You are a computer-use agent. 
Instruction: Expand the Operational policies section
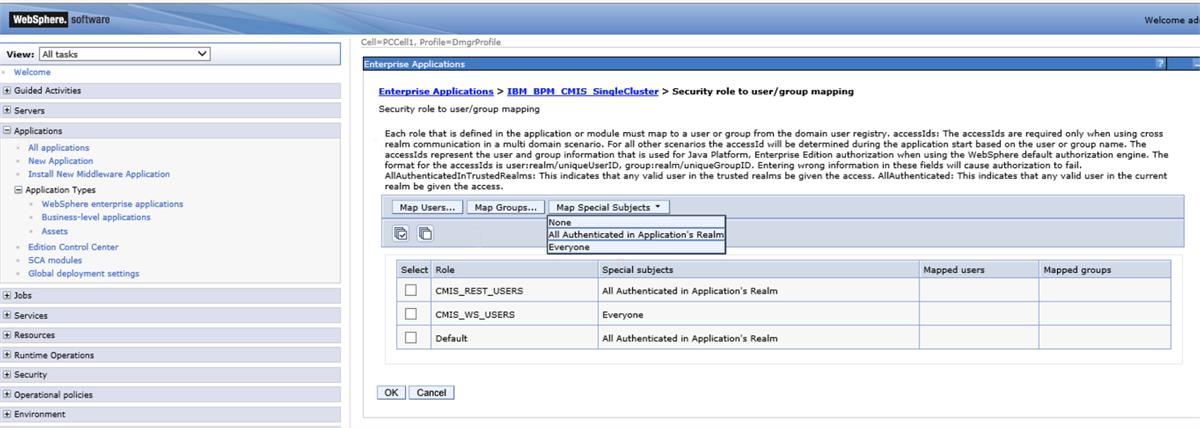pos(8,395)
